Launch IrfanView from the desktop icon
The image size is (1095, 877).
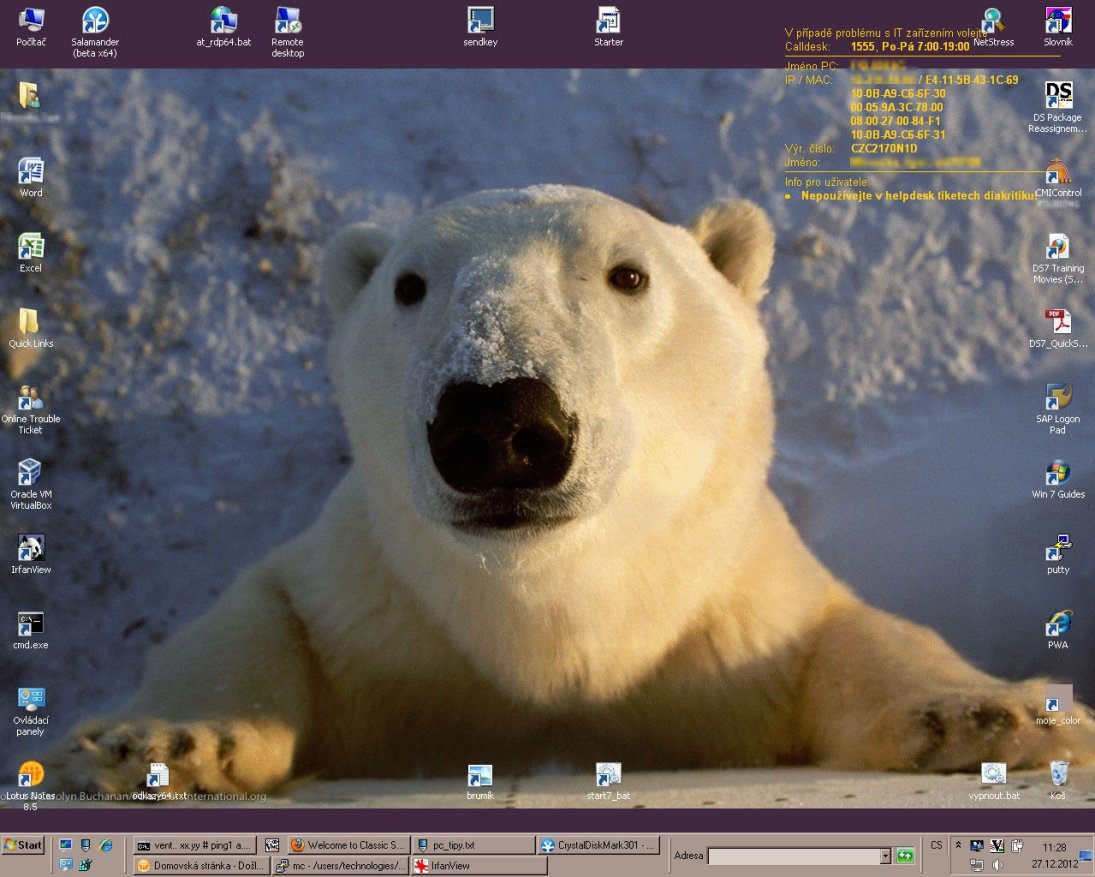click(x=30, y=548)
